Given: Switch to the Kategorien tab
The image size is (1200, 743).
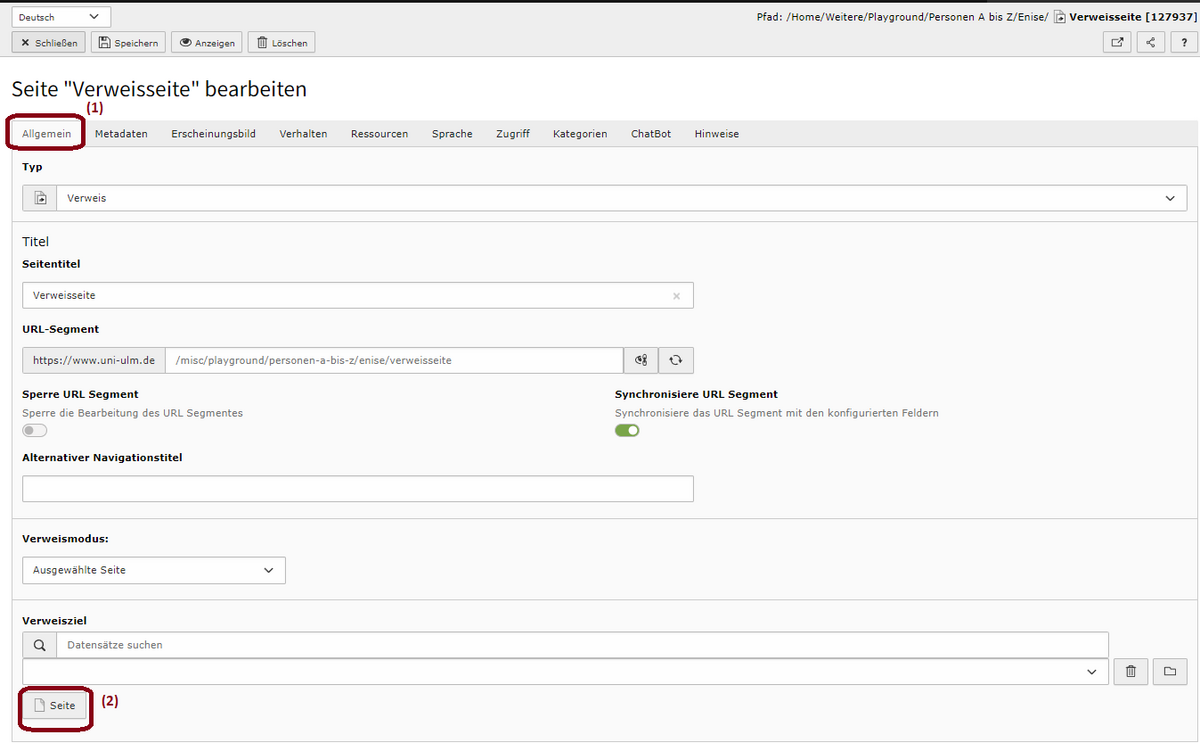Looking at the screenshot, I should pos(580,134).
